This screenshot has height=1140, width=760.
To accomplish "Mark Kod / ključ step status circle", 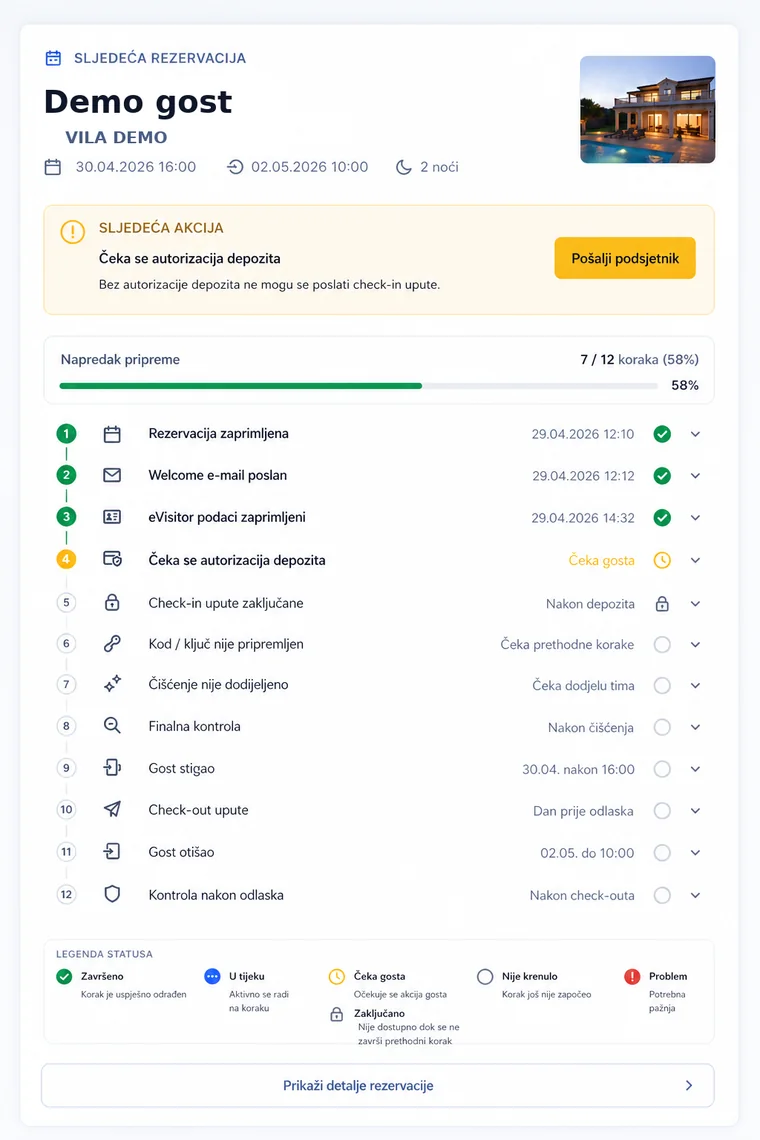I will [662, 644].
